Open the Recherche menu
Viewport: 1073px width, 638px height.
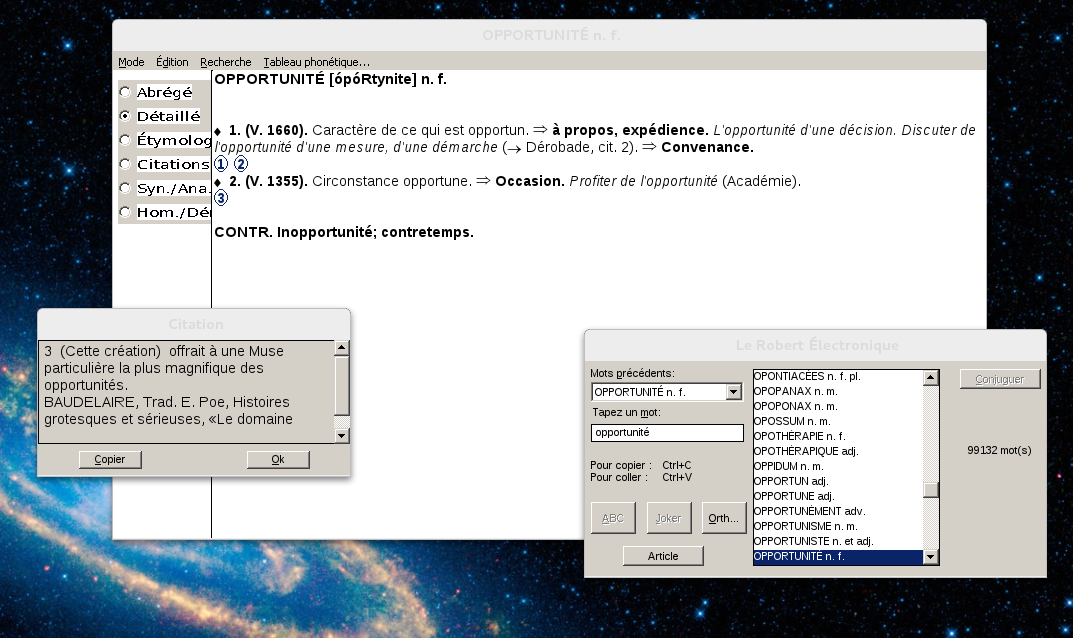(226, 62)
